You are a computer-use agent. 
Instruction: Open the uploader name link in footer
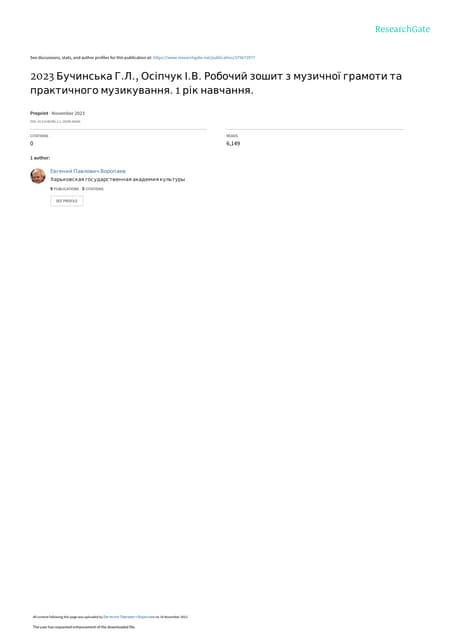pyautogui.click(x=129, y=617)
